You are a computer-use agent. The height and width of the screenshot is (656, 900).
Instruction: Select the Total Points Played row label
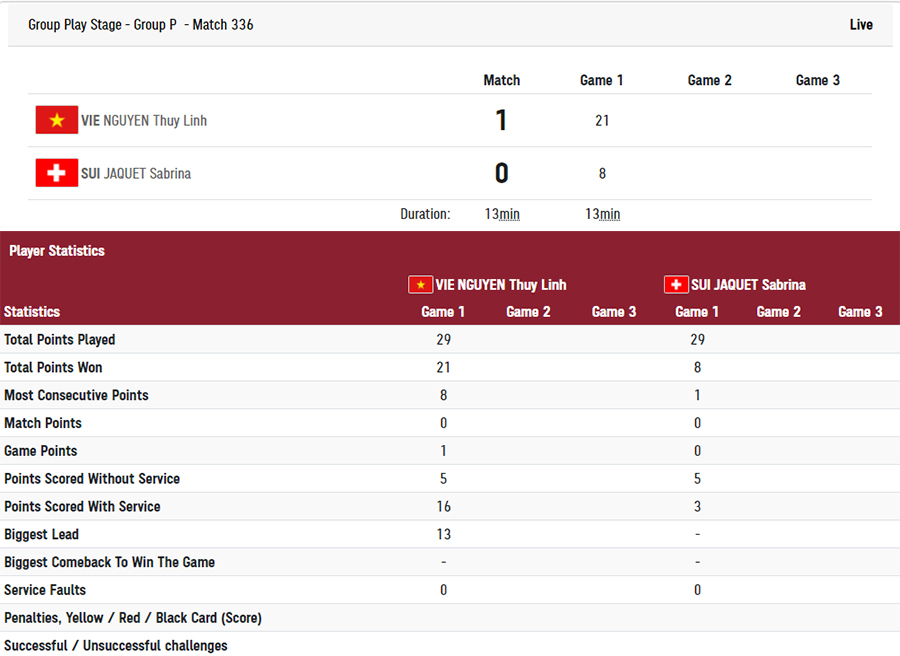(x=60, y=340)
